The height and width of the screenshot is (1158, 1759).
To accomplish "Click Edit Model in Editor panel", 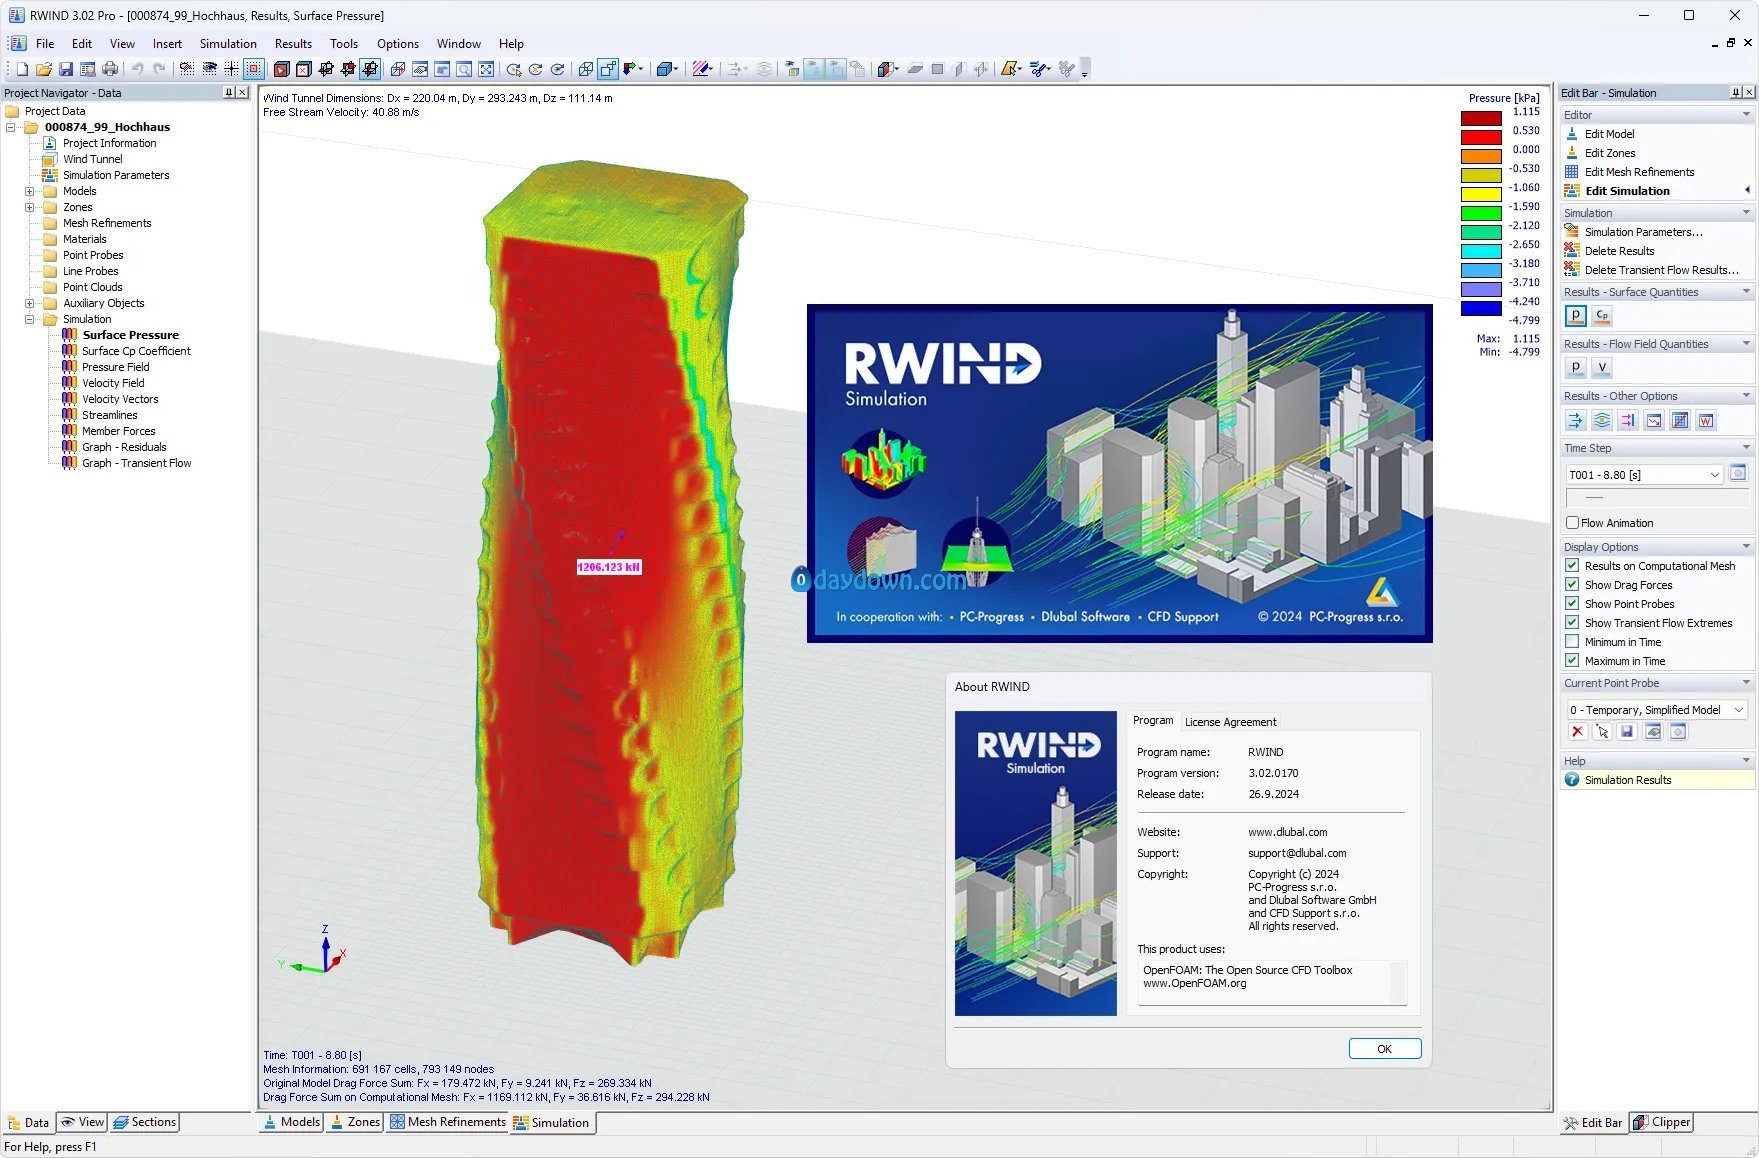I will (x=1609, y=134).
